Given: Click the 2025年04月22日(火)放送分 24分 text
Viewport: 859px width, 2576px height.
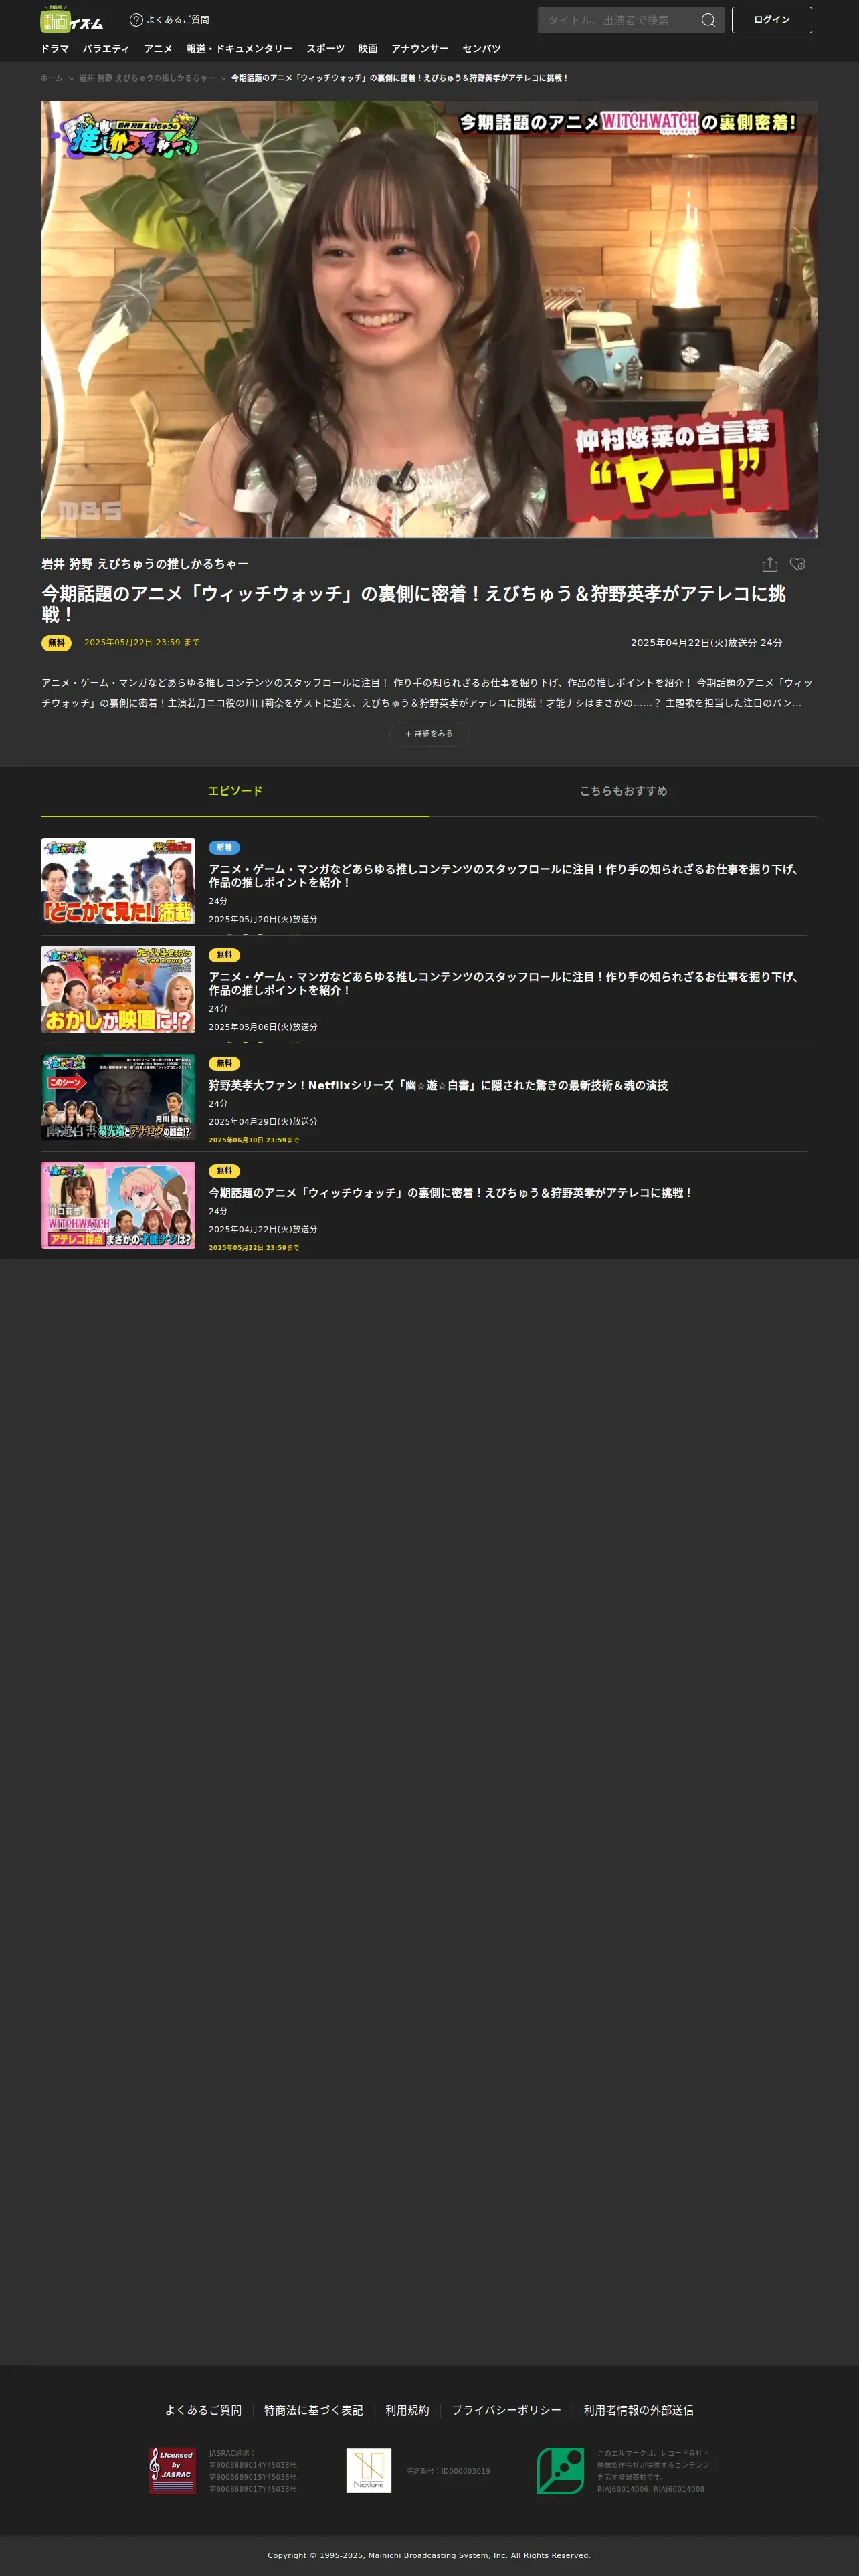Looking at the screenshot, I should (x=706, y=643).
